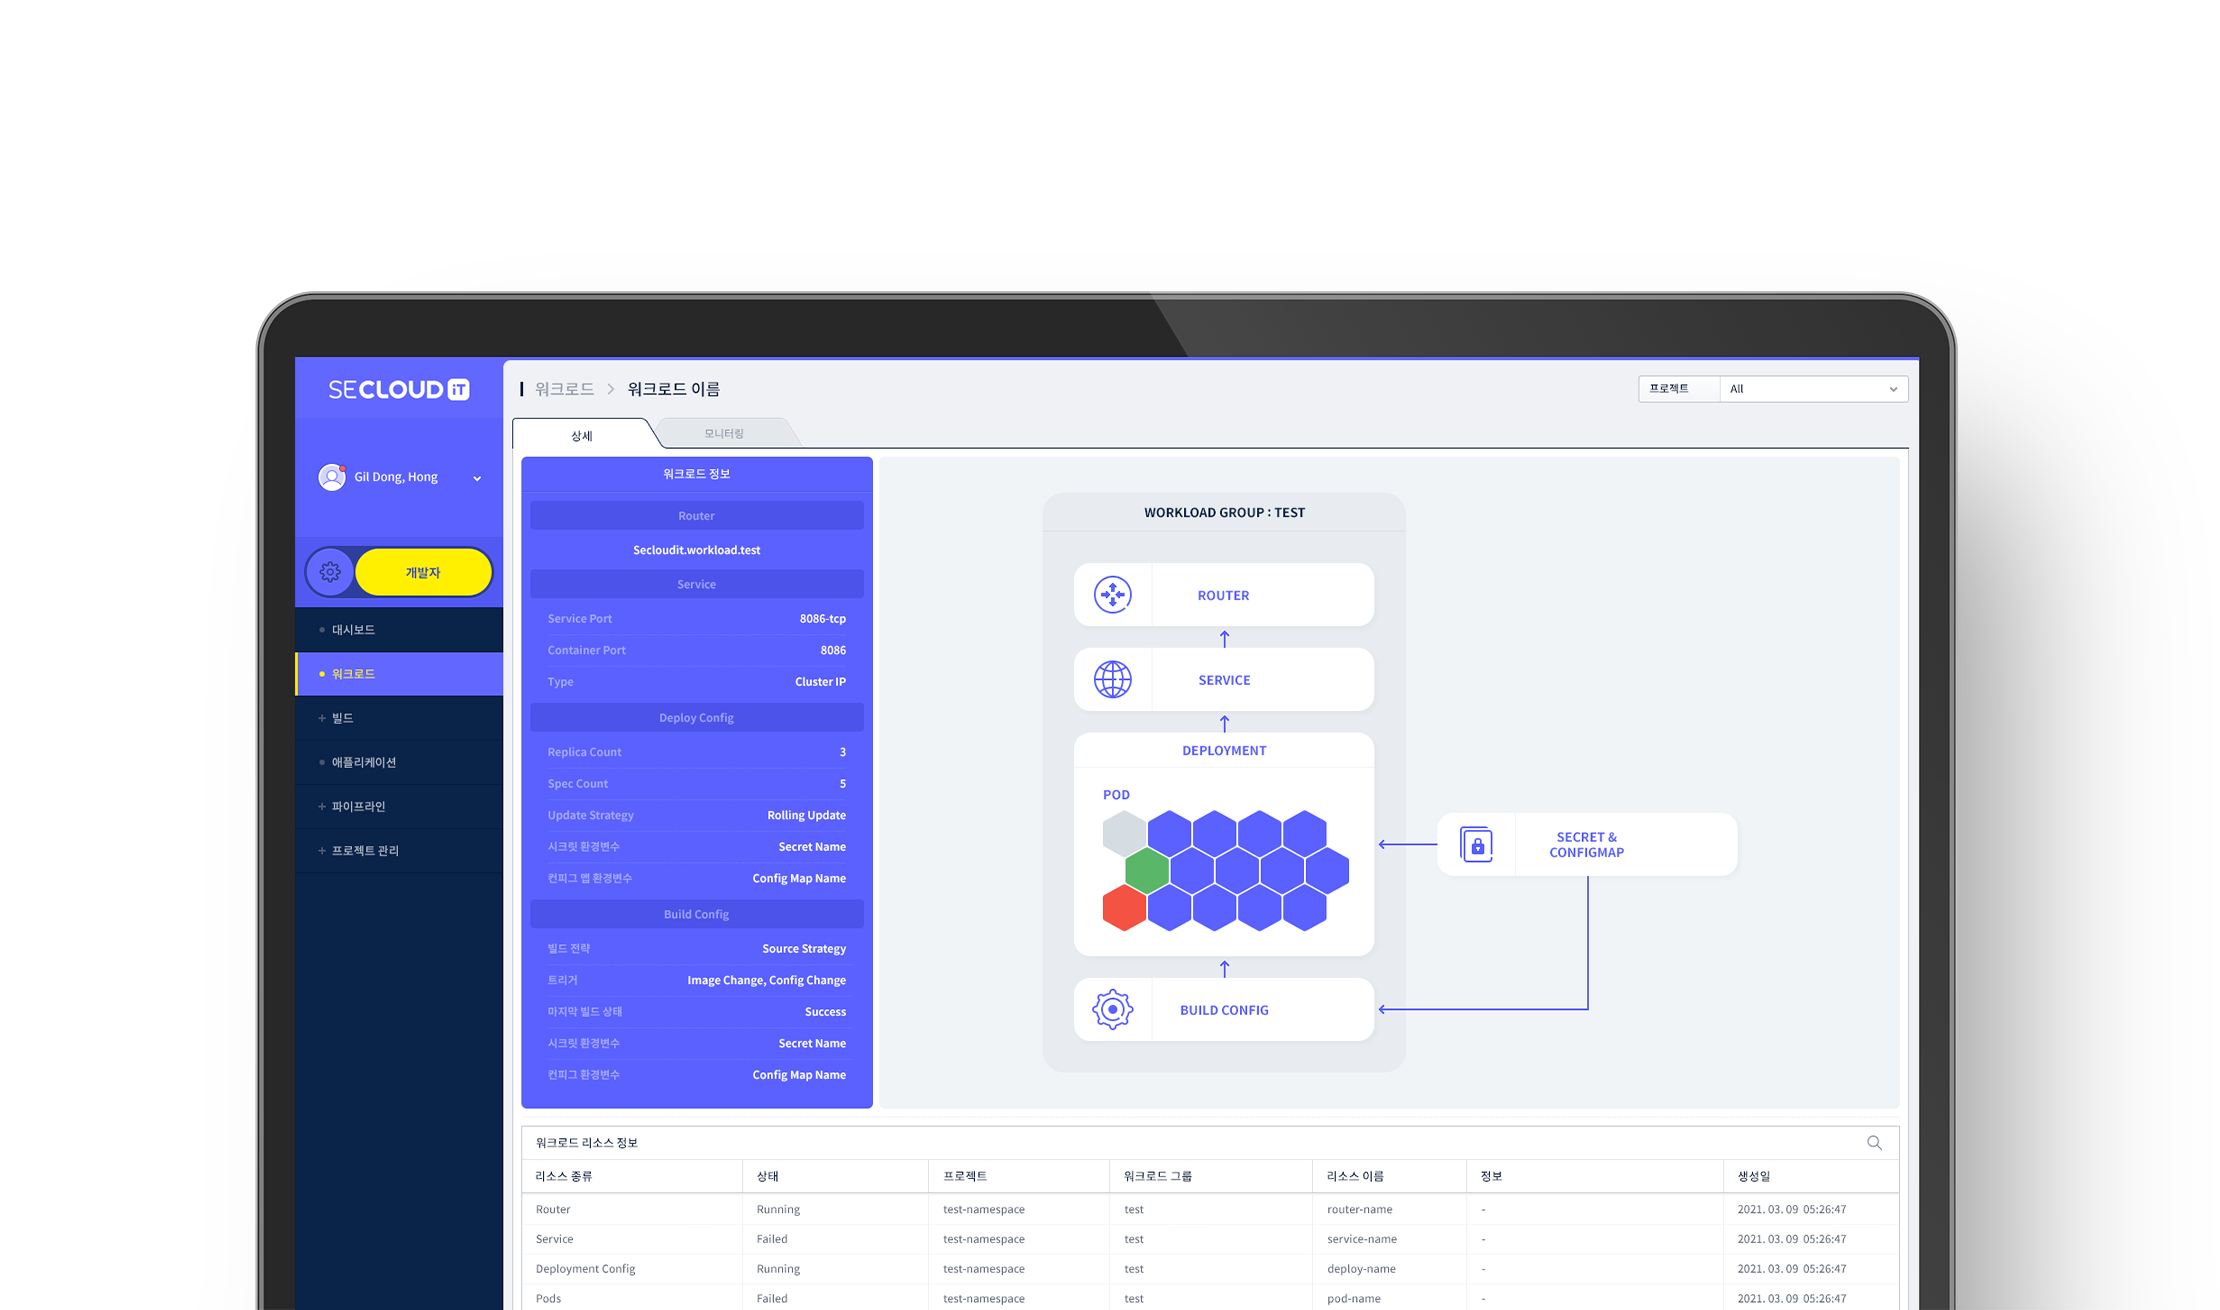
Task: Toggle the yellow 개발자 mode switch
Action: click(x=423, y=572)
